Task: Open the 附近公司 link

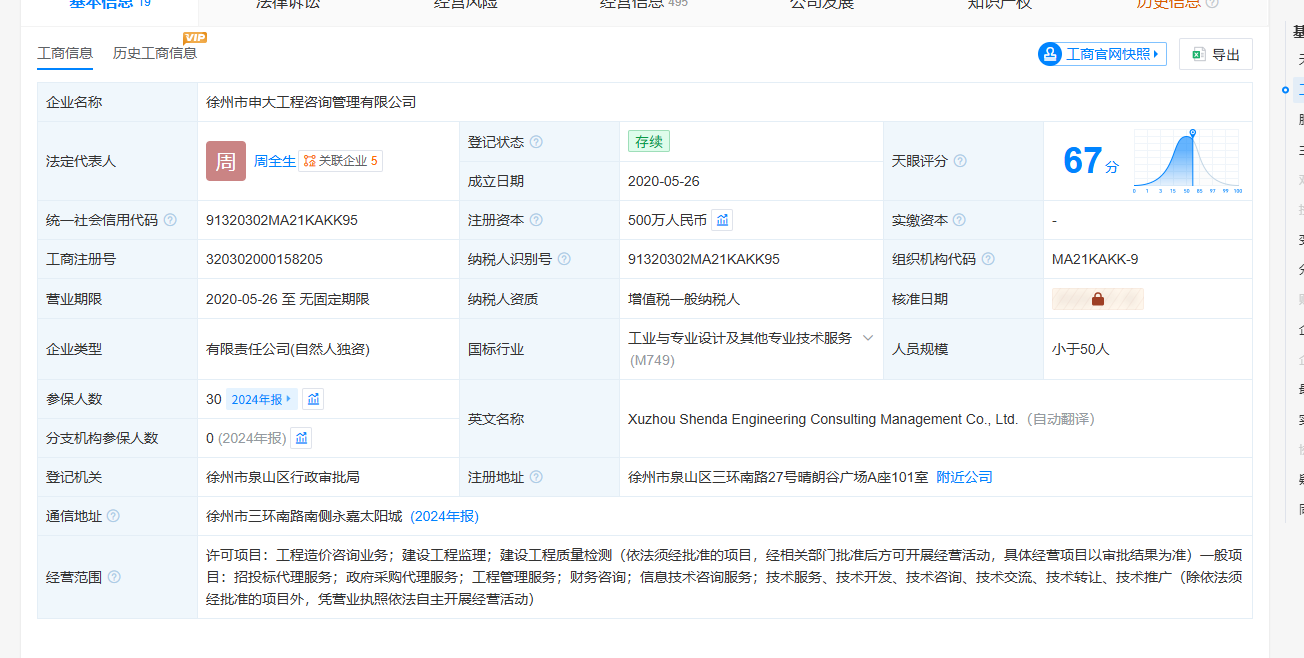Action: 964,478
